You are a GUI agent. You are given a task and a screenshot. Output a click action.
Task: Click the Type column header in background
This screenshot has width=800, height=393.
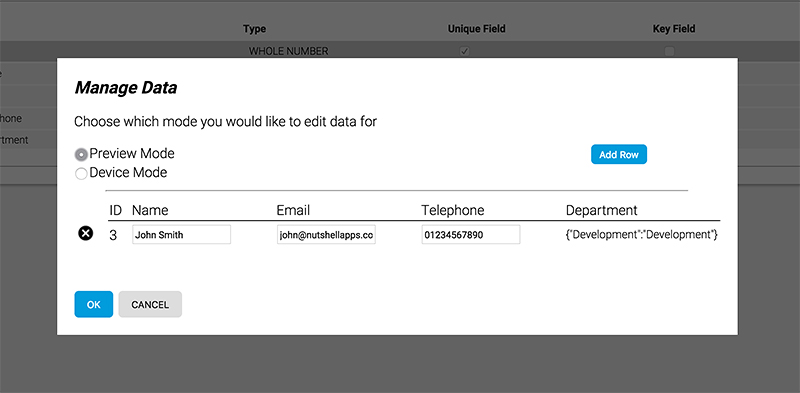pos(255,29)
